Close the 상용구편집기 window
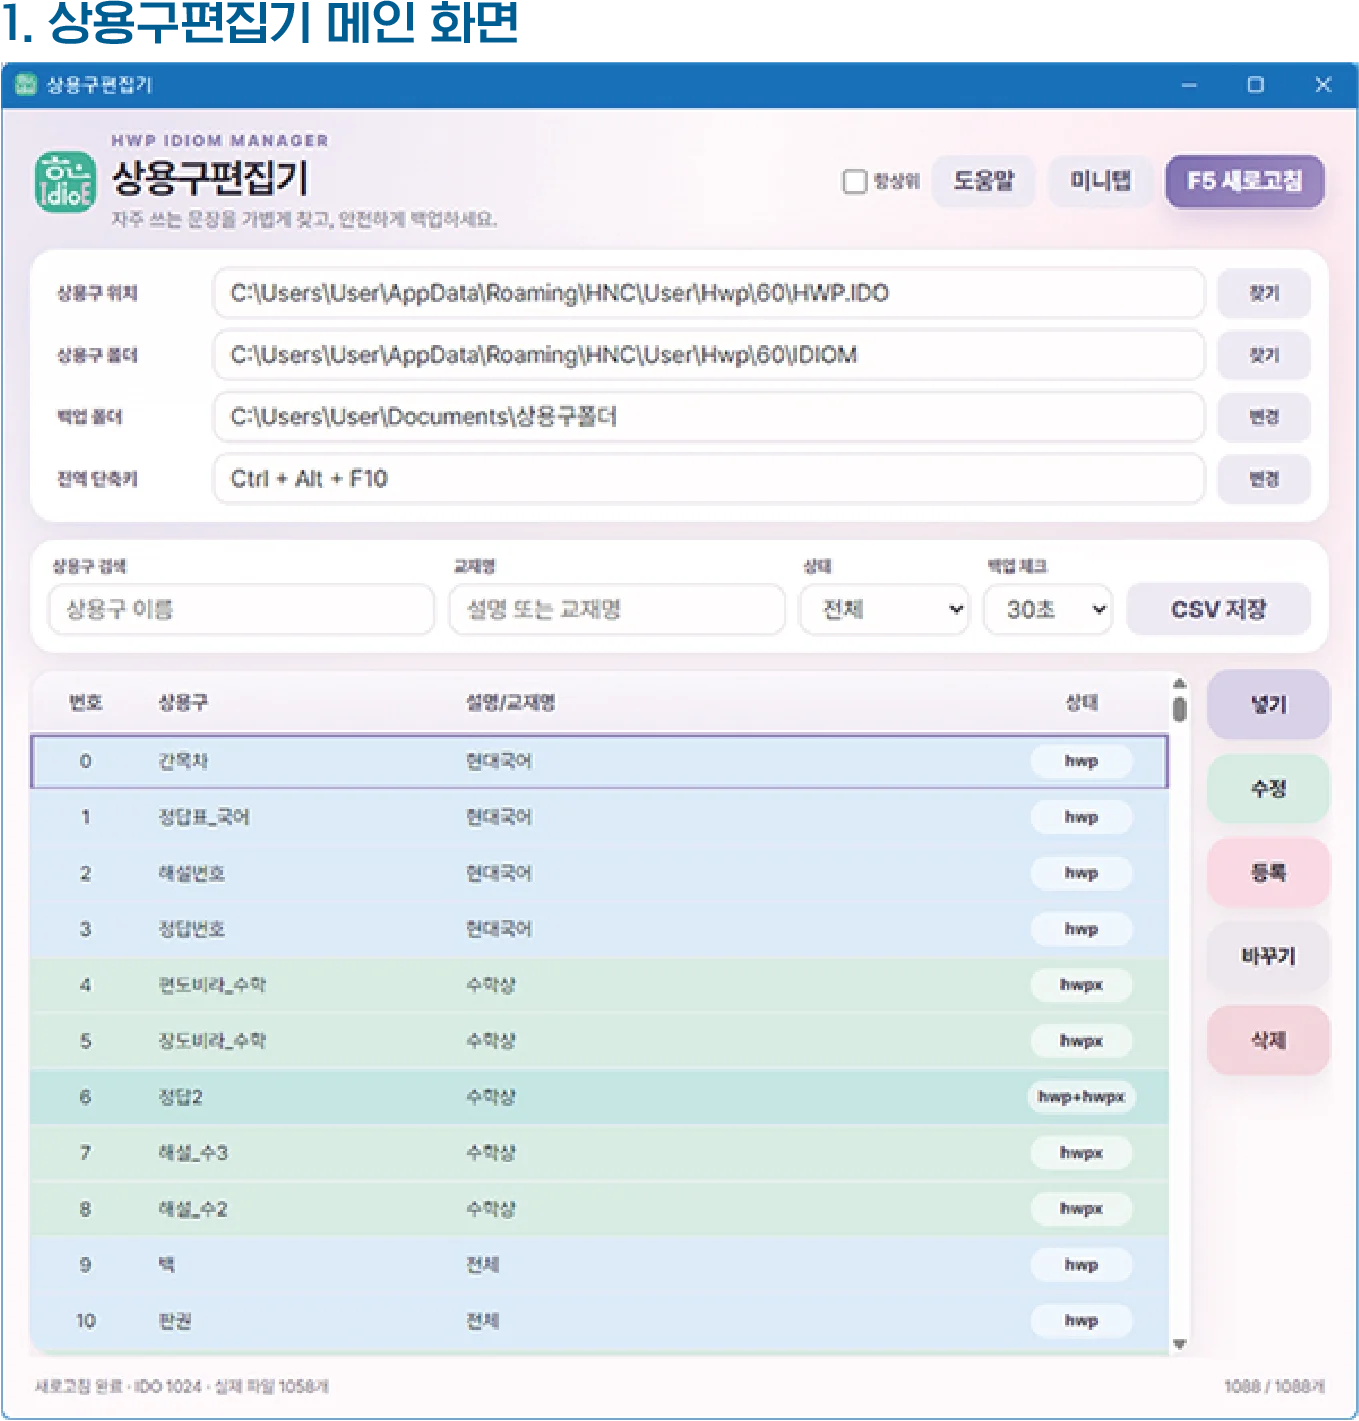The height and width of the screenshot is (1421, 1359). coord(1323,85)
